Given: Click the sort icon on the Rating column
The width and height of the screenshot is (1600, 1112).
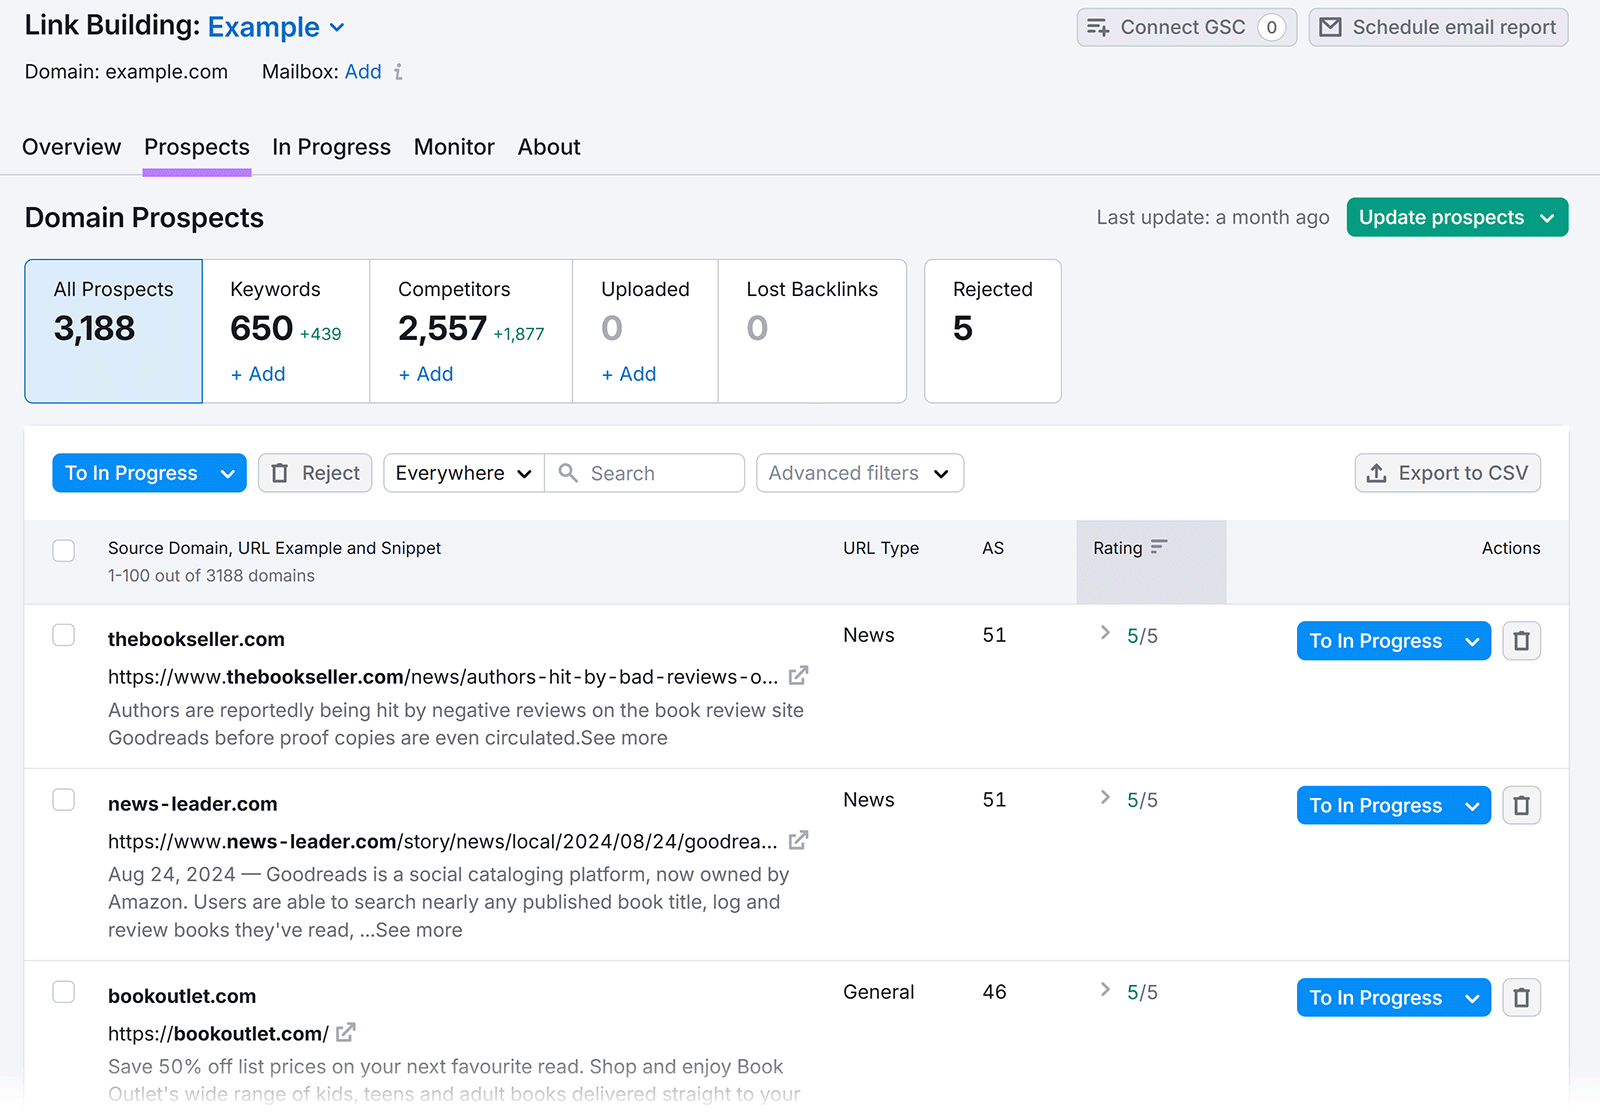Looking at the screenshot, I should tap(1159, 547).
